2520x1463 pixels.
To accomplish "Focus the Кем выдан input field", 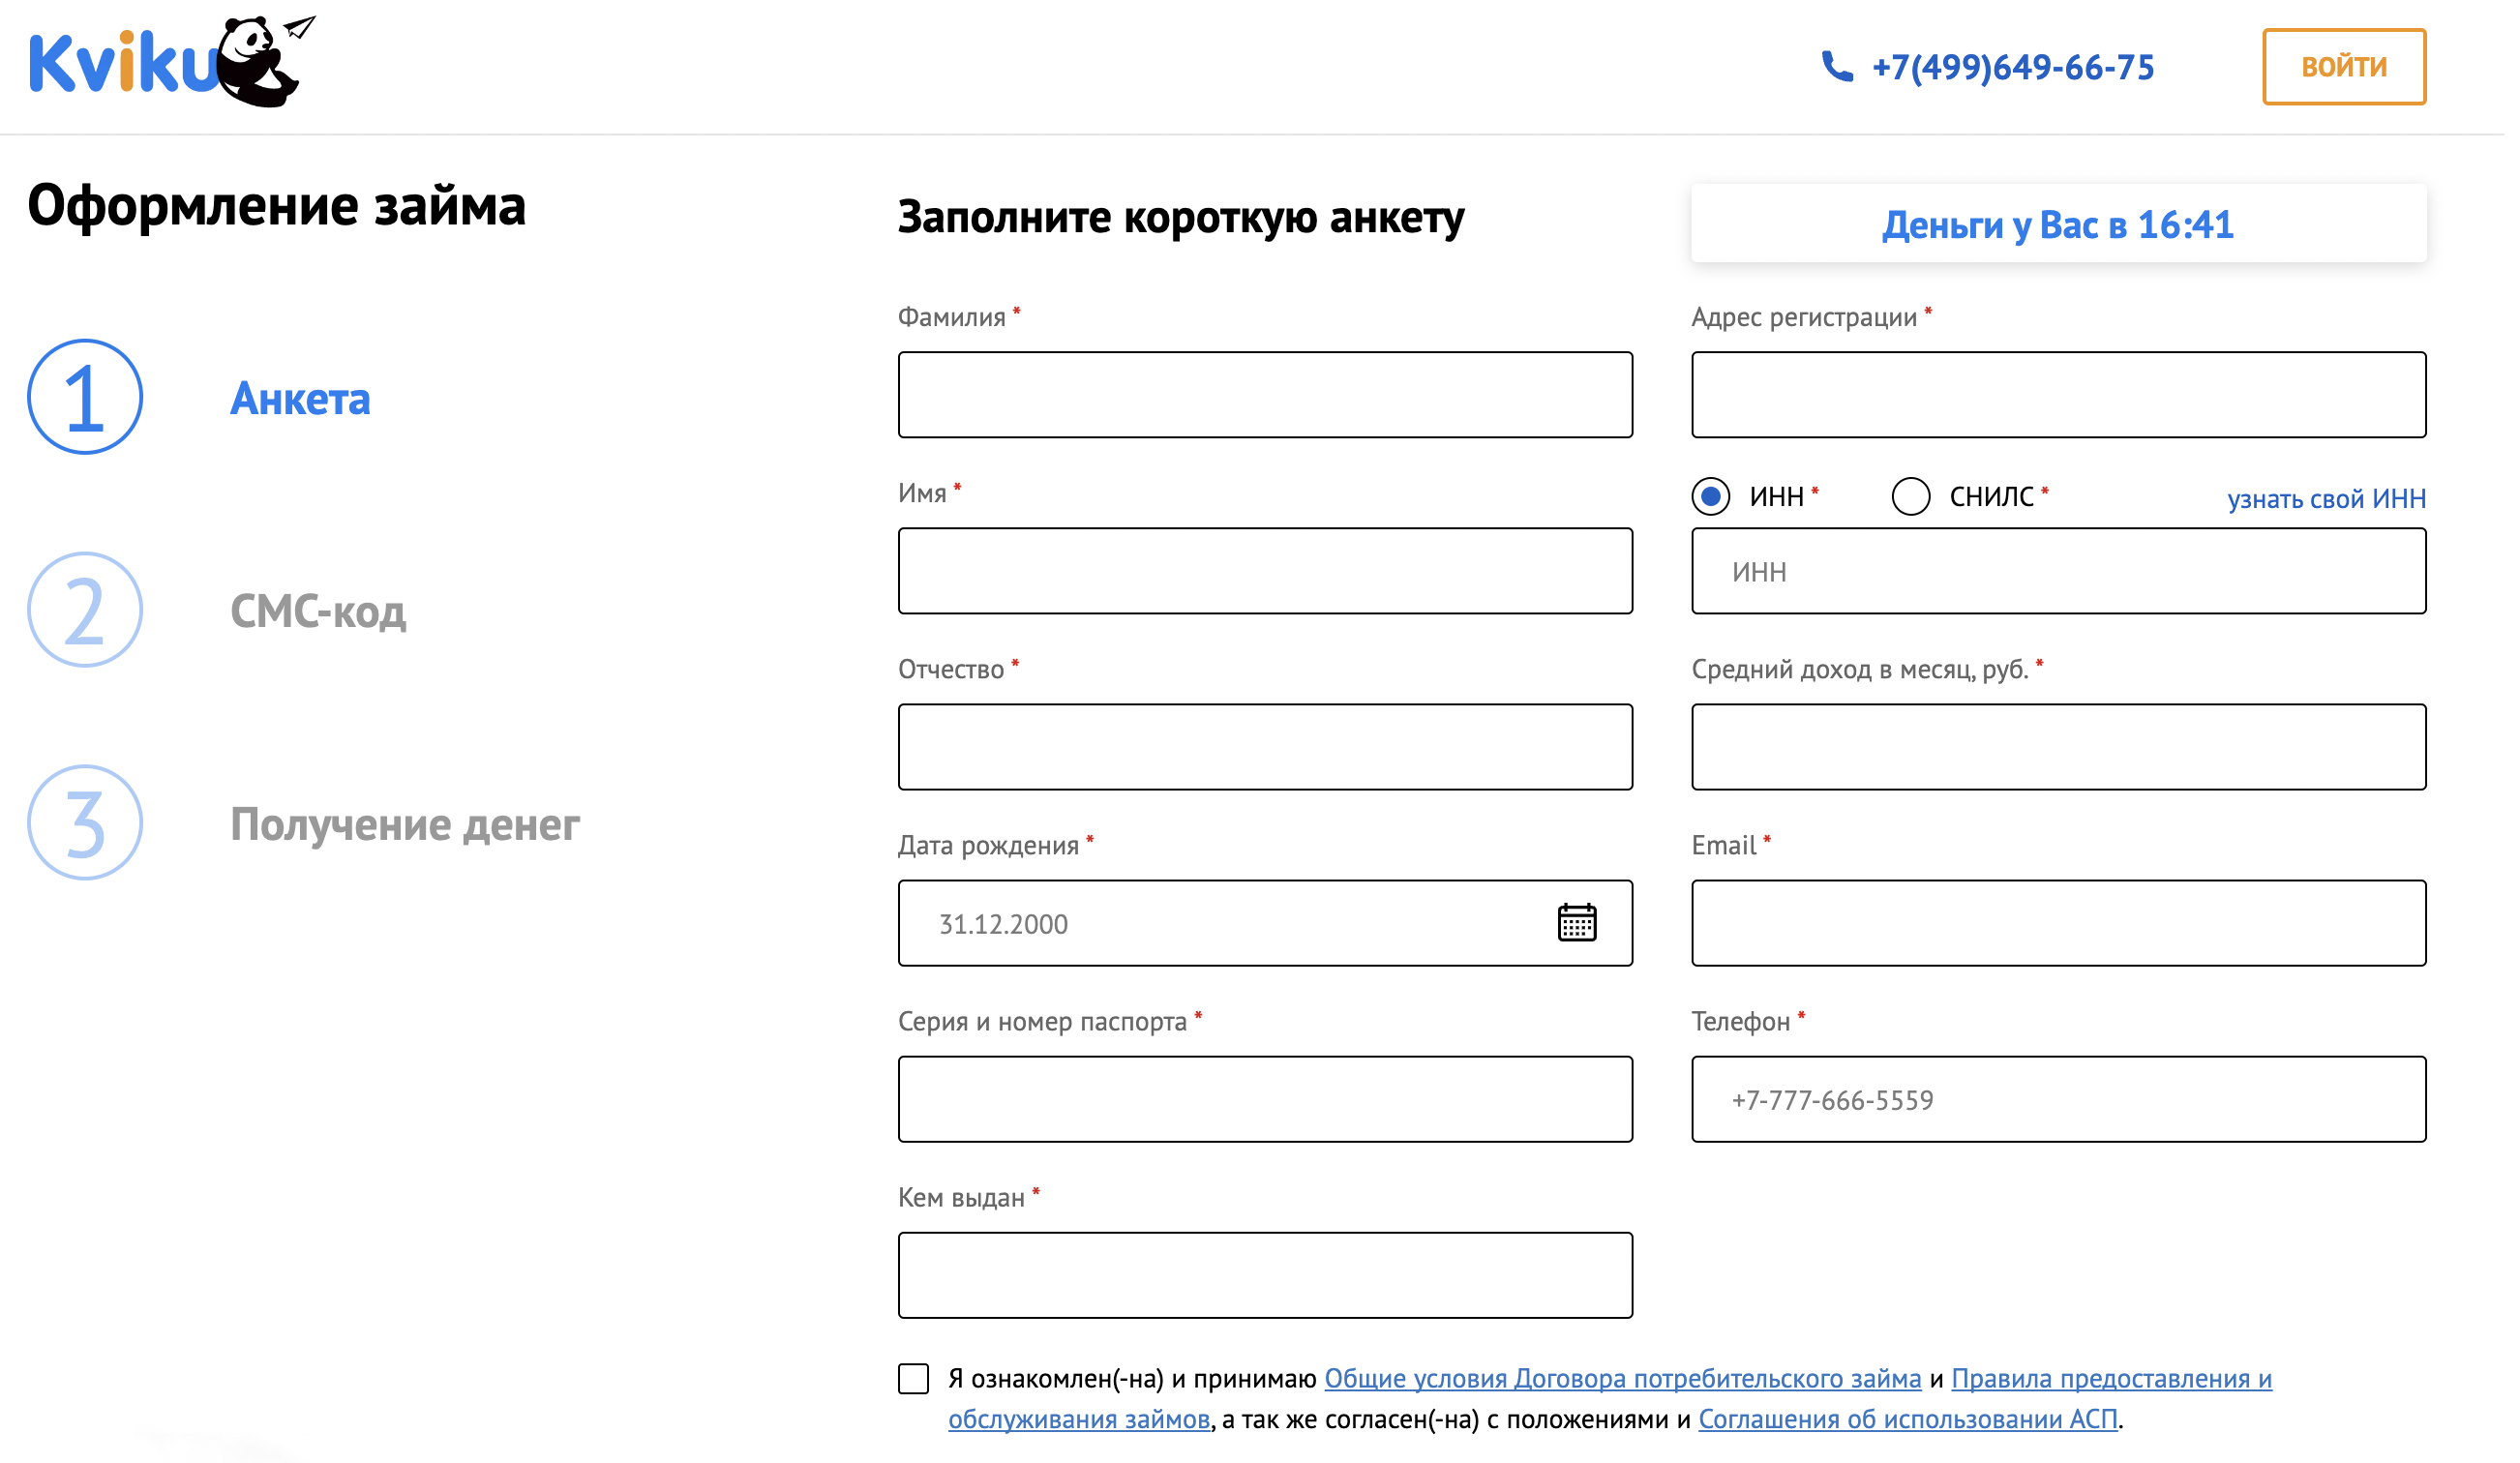I will tap(1266, 1275).
